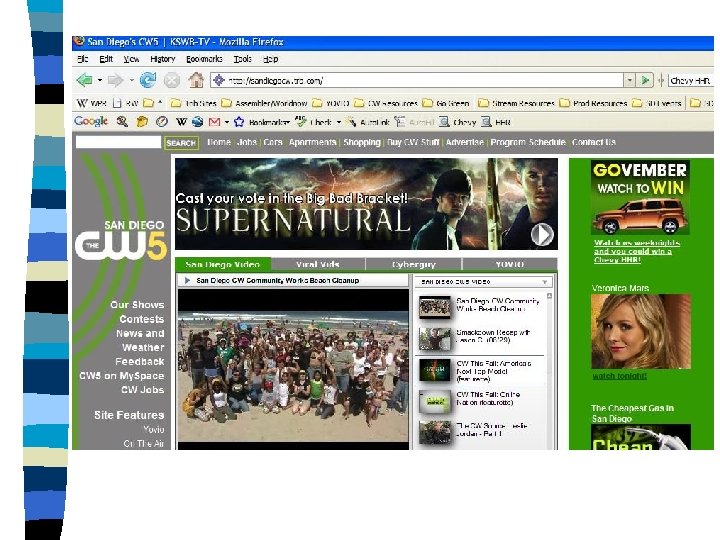This screenshot has width=720, height=540.
Task: Click the Contact Us navigation link
Action: (x=593, y=142)
